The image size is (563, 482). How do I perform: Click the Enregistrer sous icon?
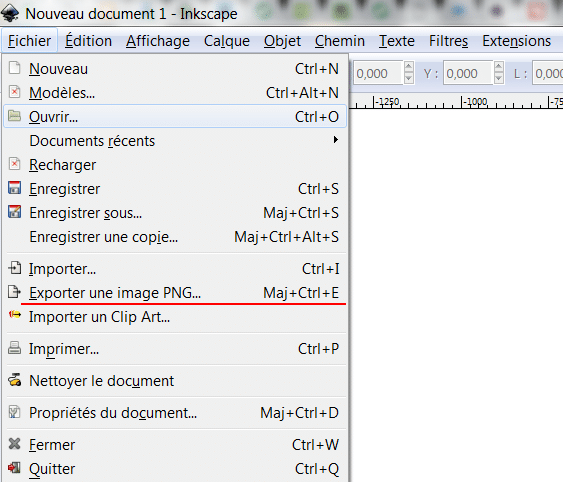coord(14,212)
